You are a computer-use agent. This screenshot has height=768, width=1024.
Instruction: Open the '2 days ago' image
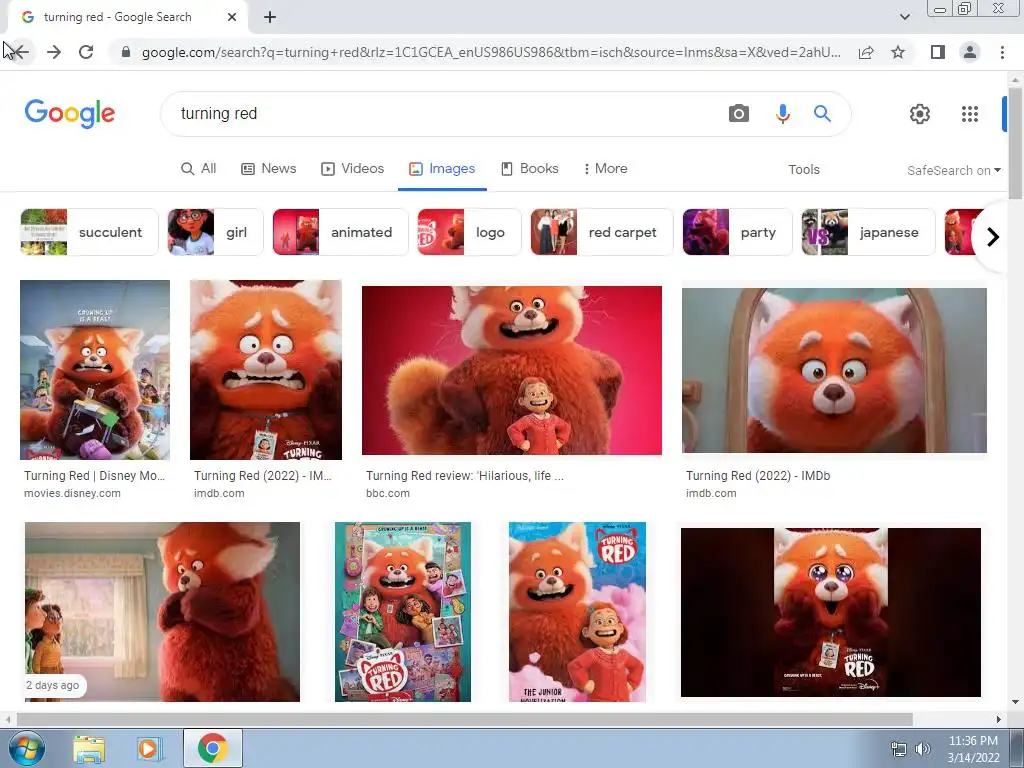162,612
